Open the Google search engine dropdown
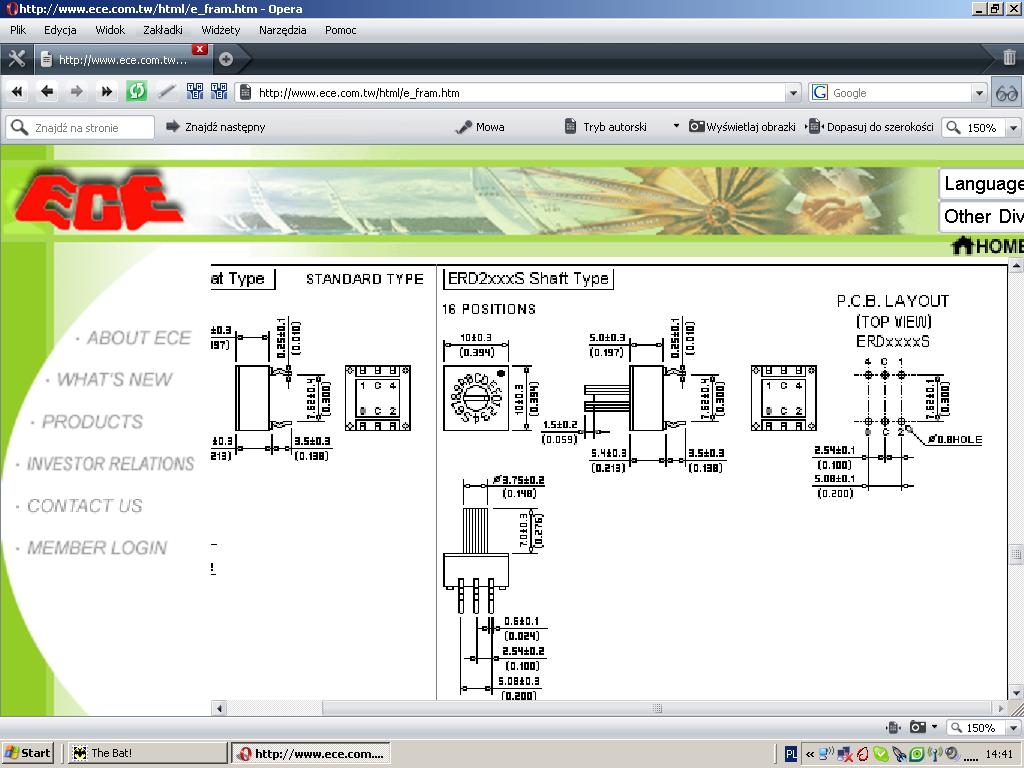Image resolution: width=1024 pixels, height=768 pixels. 979,93
